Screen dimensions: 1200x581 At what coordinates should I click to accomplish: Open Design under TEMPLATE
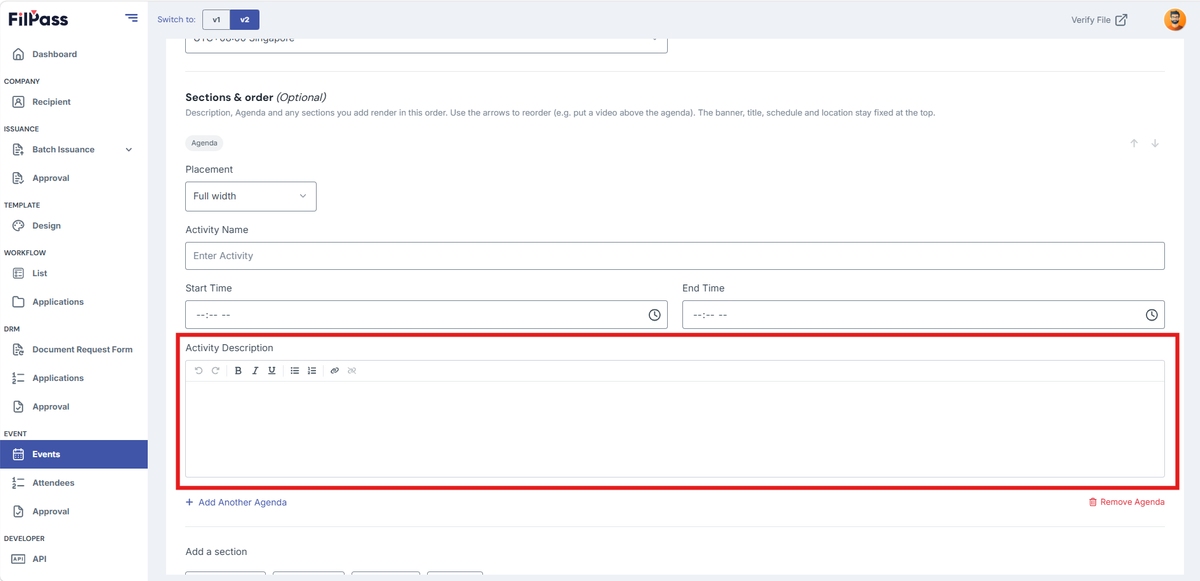click(x=74, y=226)
